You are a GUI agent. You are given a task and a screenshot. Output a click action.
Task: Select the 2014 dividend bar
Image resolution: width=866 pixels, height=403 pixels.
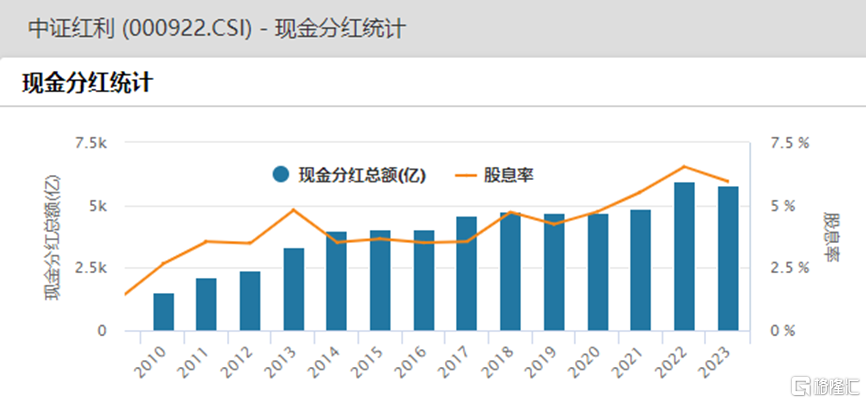tap(337, 281)
